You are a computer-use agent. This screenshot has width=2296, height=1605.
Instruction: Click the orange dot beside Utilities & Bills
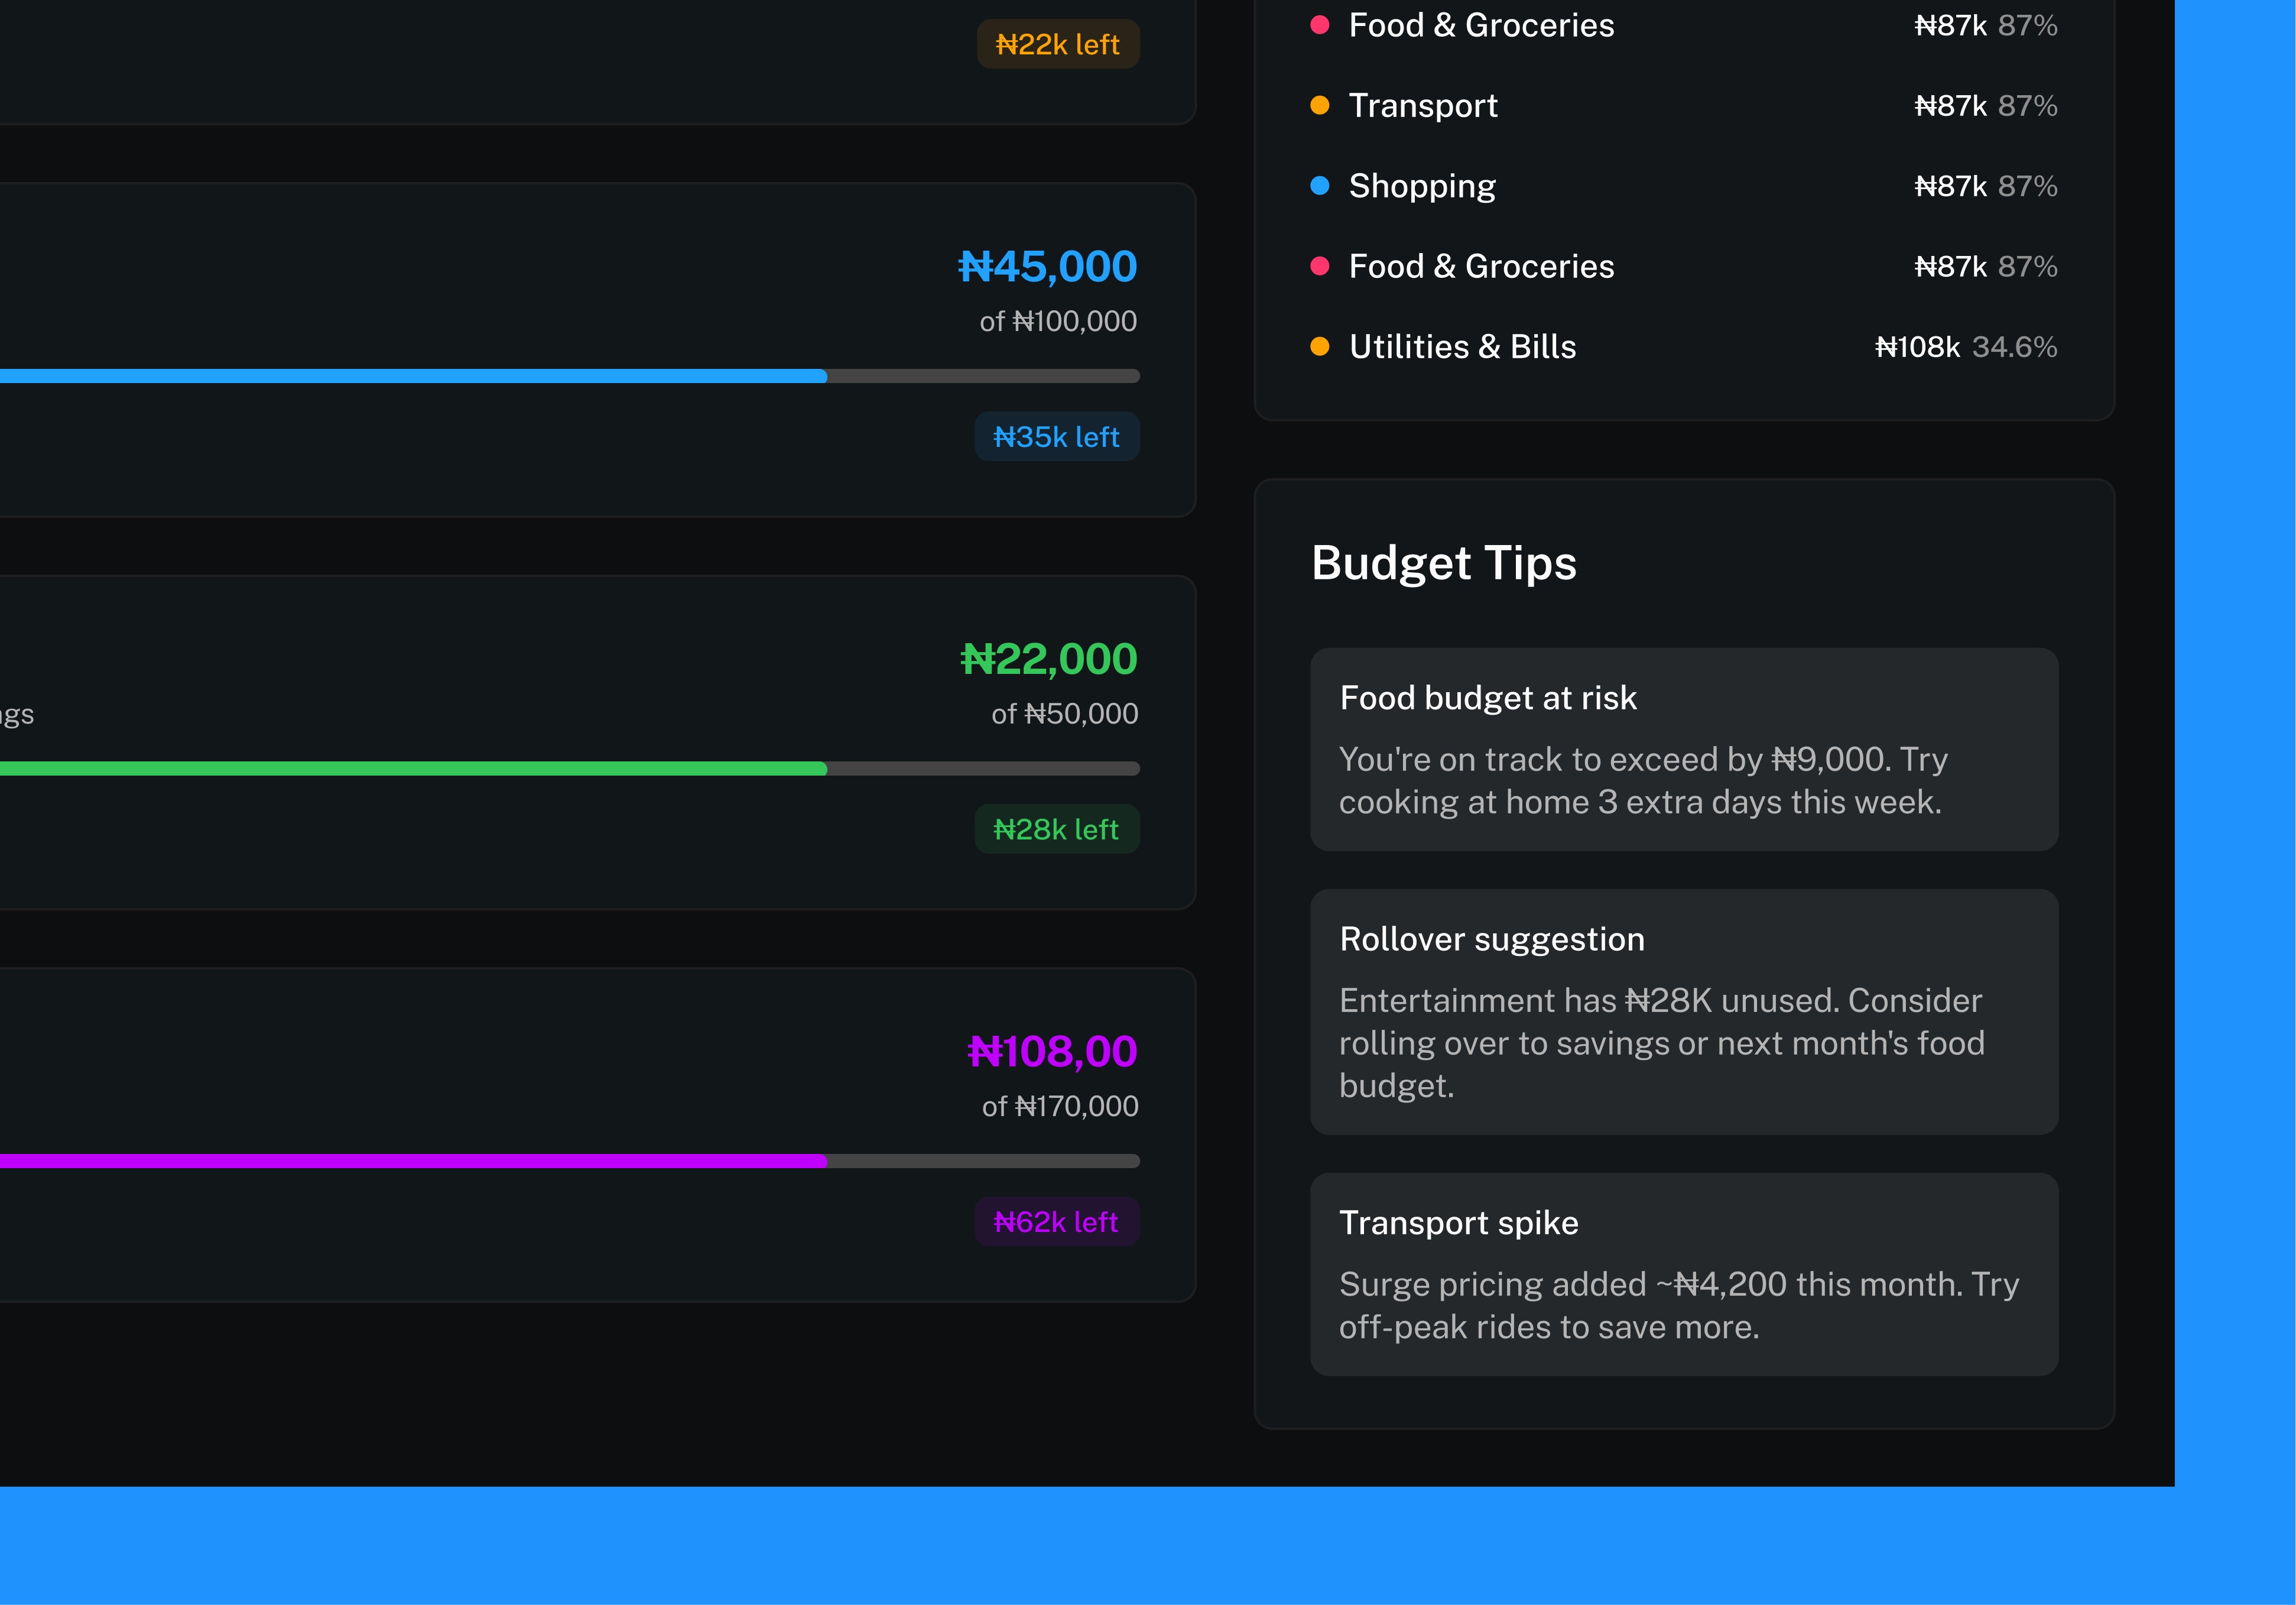(1319, 347)
